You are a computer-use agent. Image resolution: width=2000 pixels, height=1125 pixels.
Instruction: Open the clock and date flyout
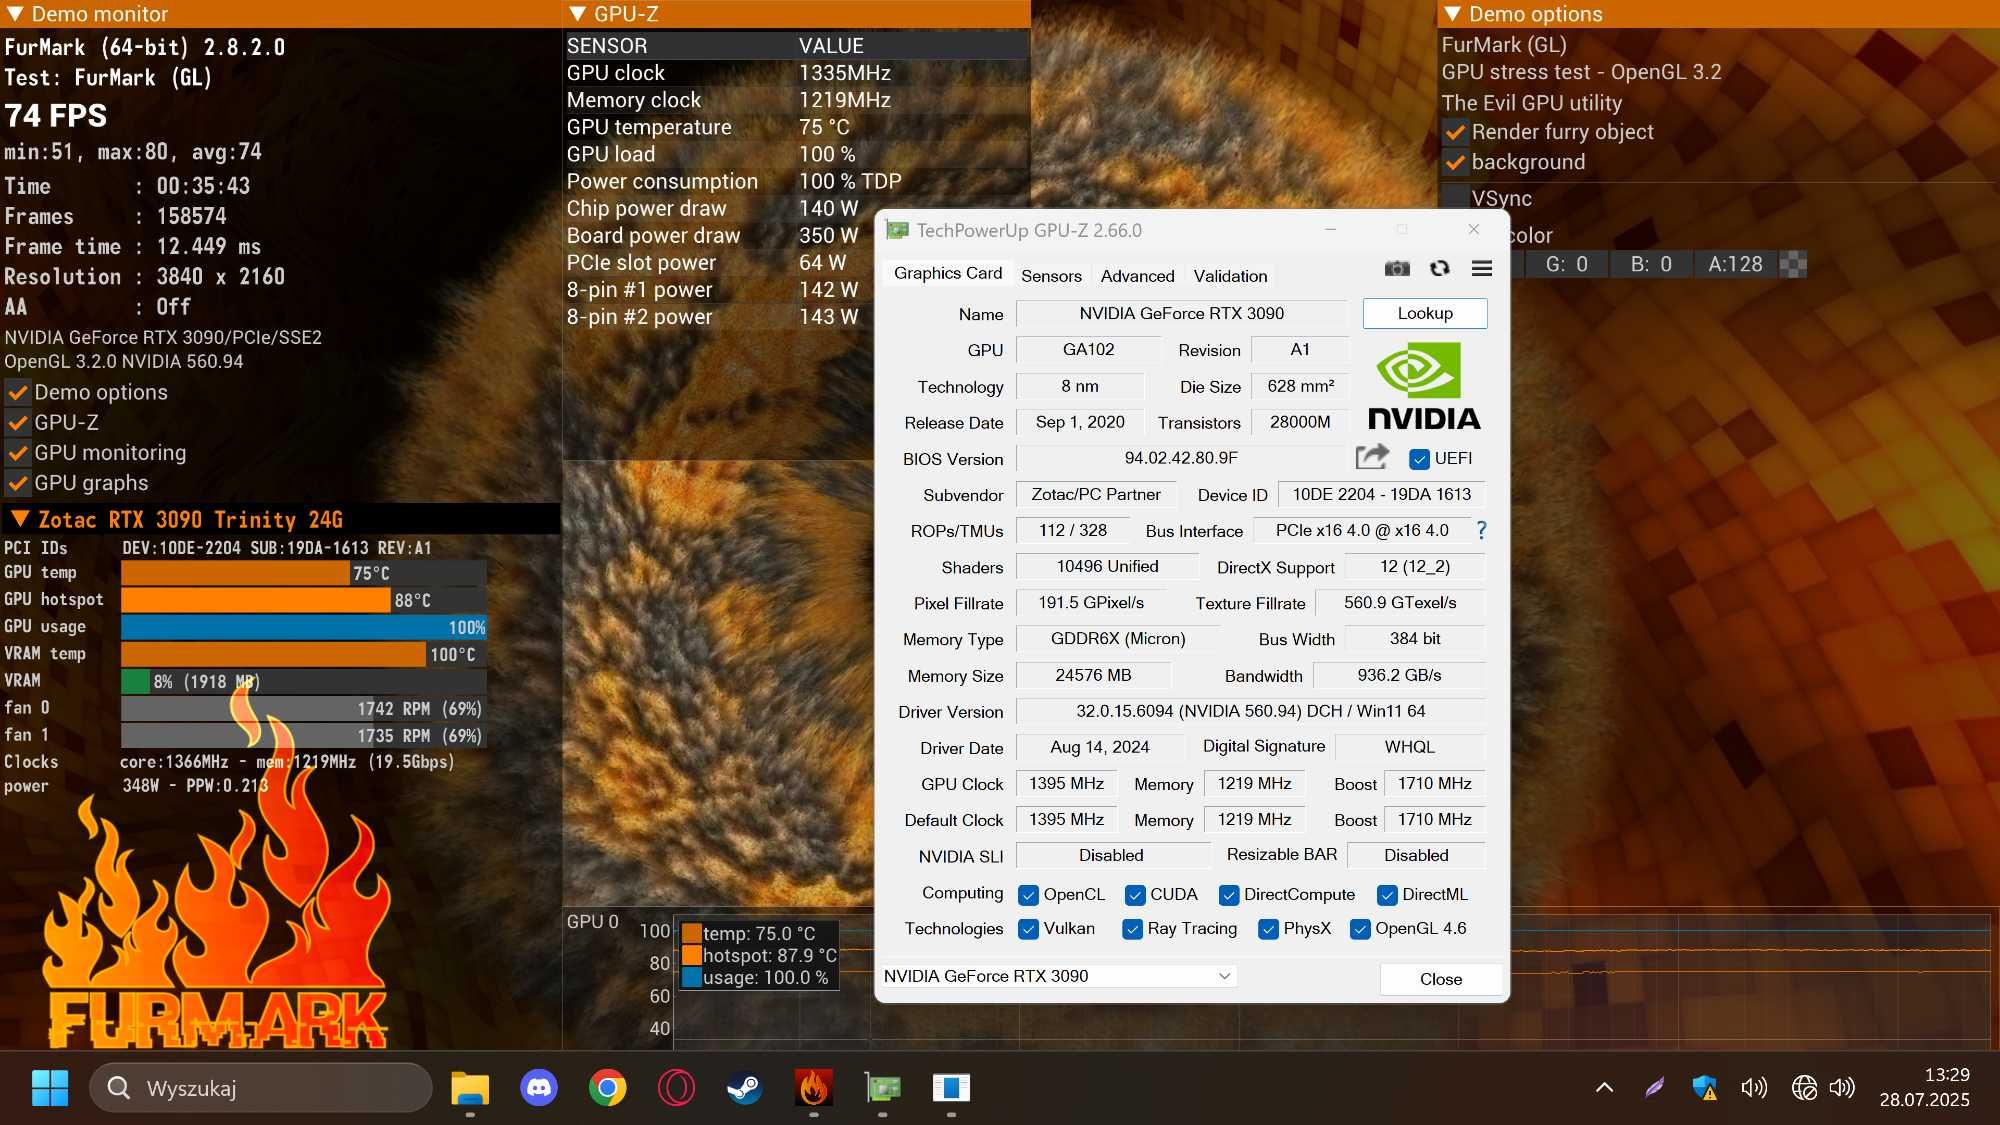(x=1924, y=1087)
